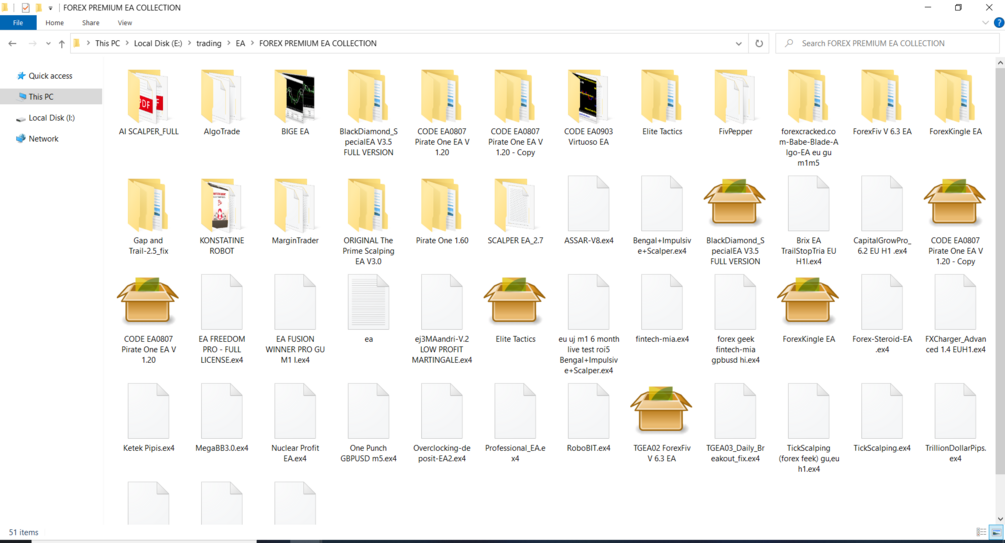1005x543 pixels.
Task: Navigate to trading in breadcrumb path
Action: [208, 44]
